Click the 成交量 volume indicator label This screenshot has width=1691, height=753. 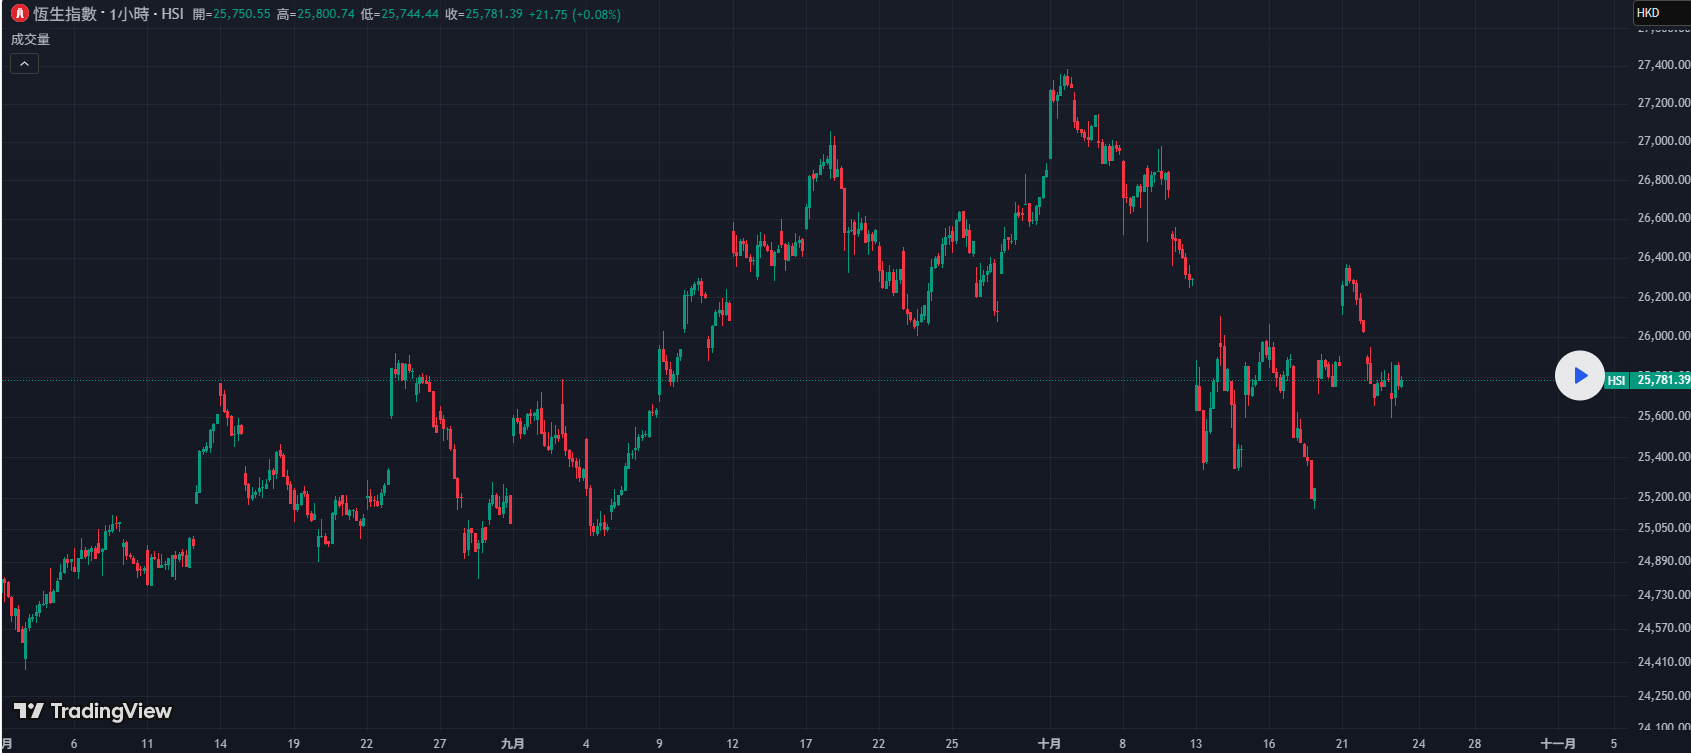tap(30, 40)
